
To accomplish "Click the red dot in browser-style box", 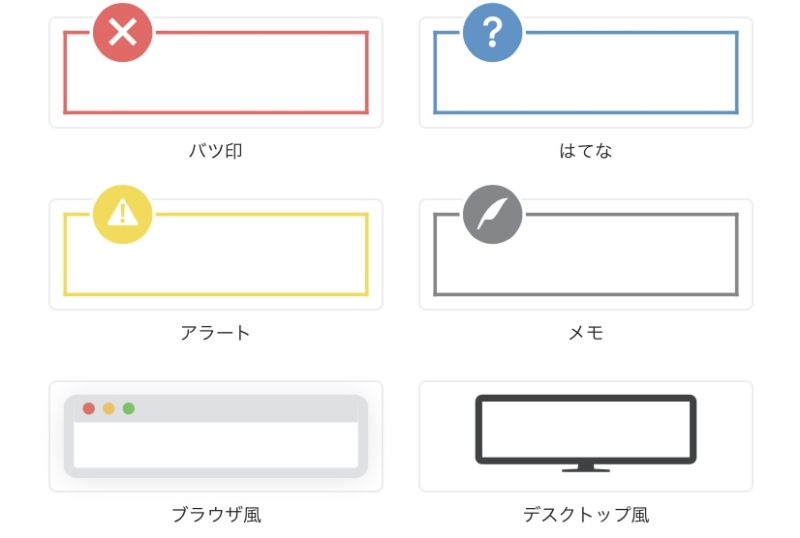I will (x=89, y=408).
